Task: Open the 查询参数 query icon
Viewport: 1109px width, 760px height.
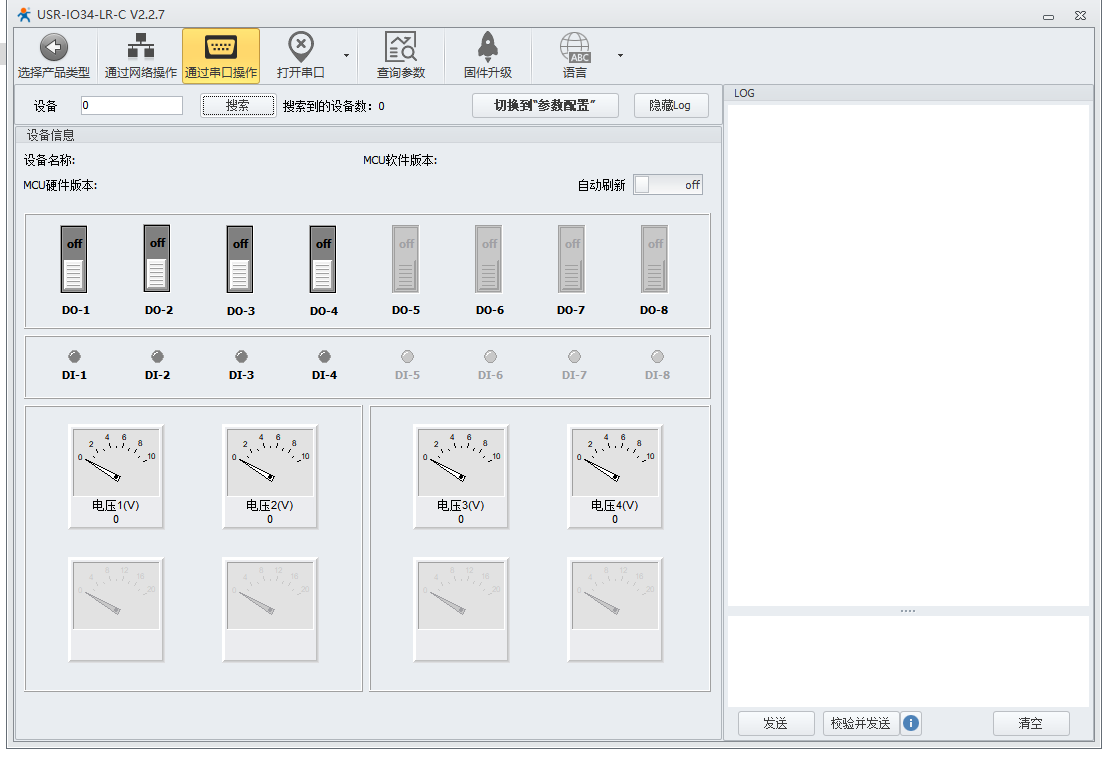Action: coord(400,47)
